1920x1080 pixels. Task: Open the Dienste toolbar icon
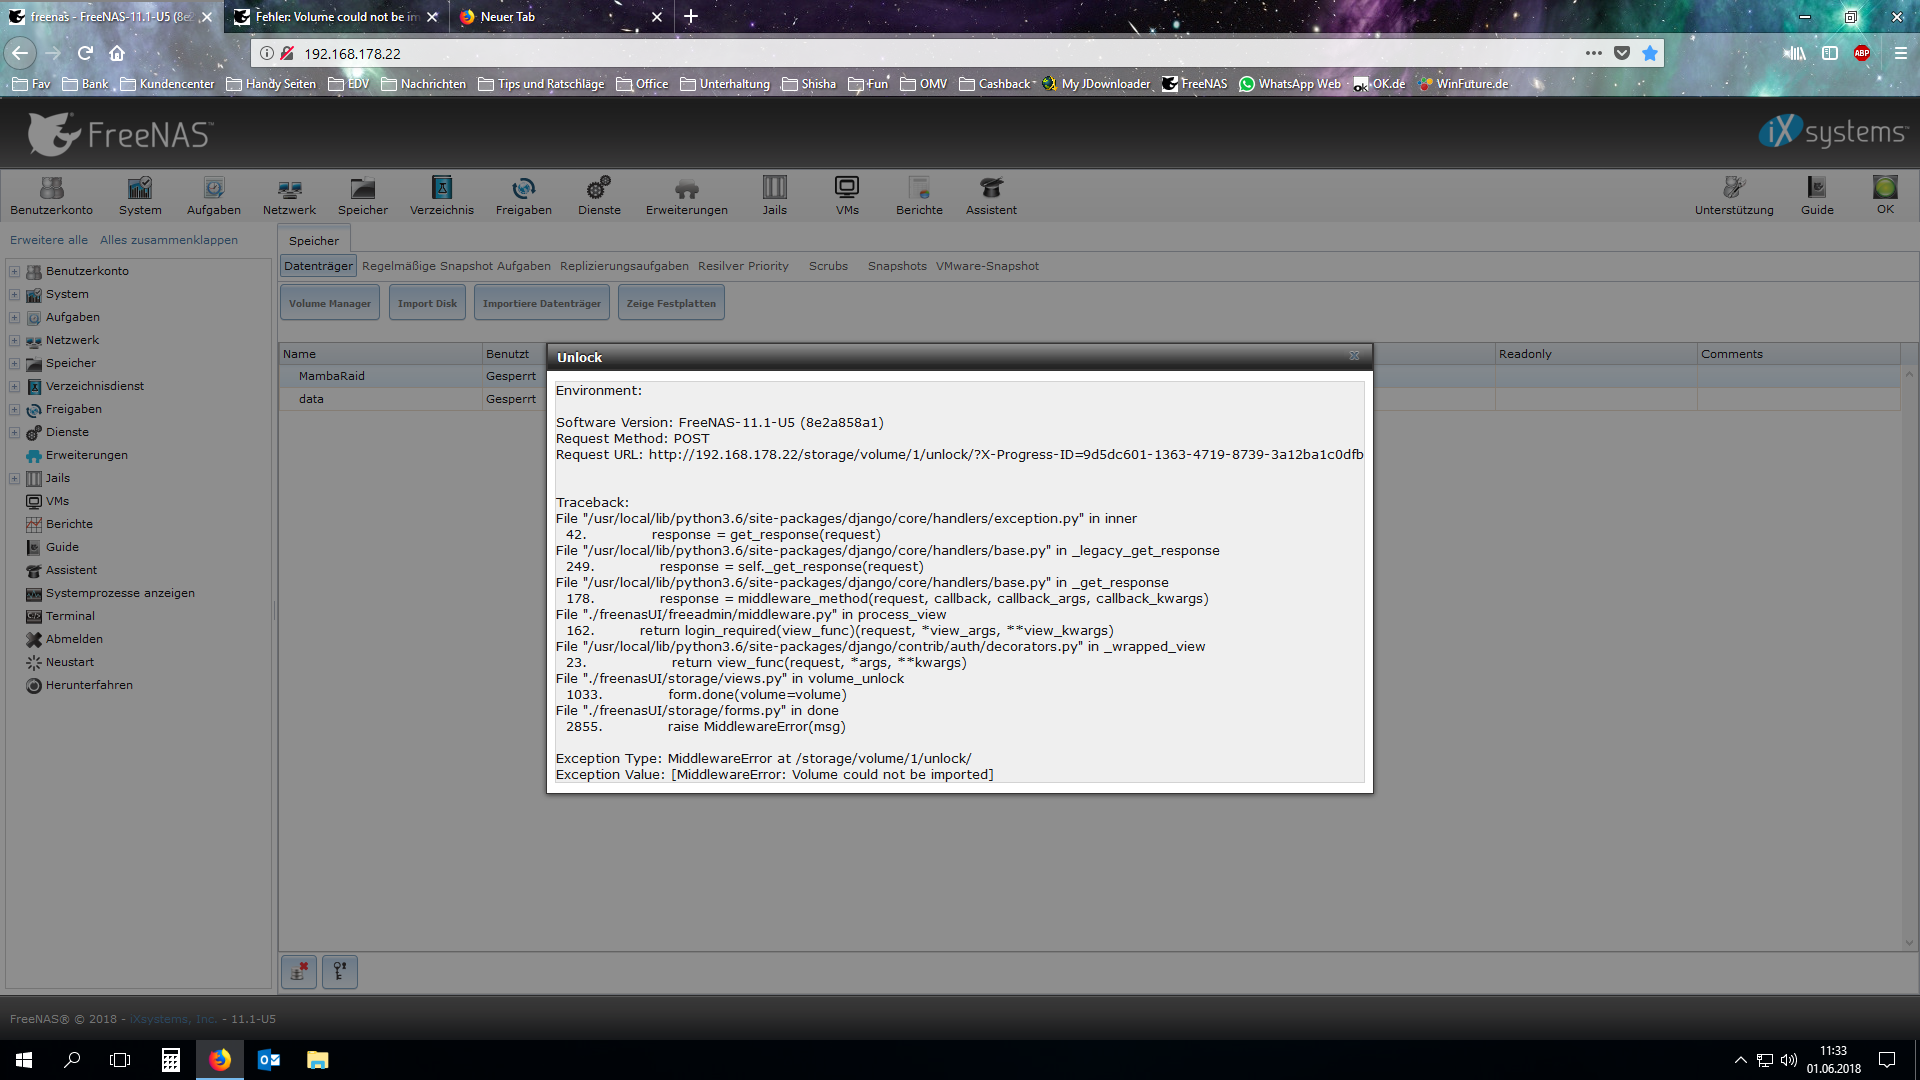599,195
